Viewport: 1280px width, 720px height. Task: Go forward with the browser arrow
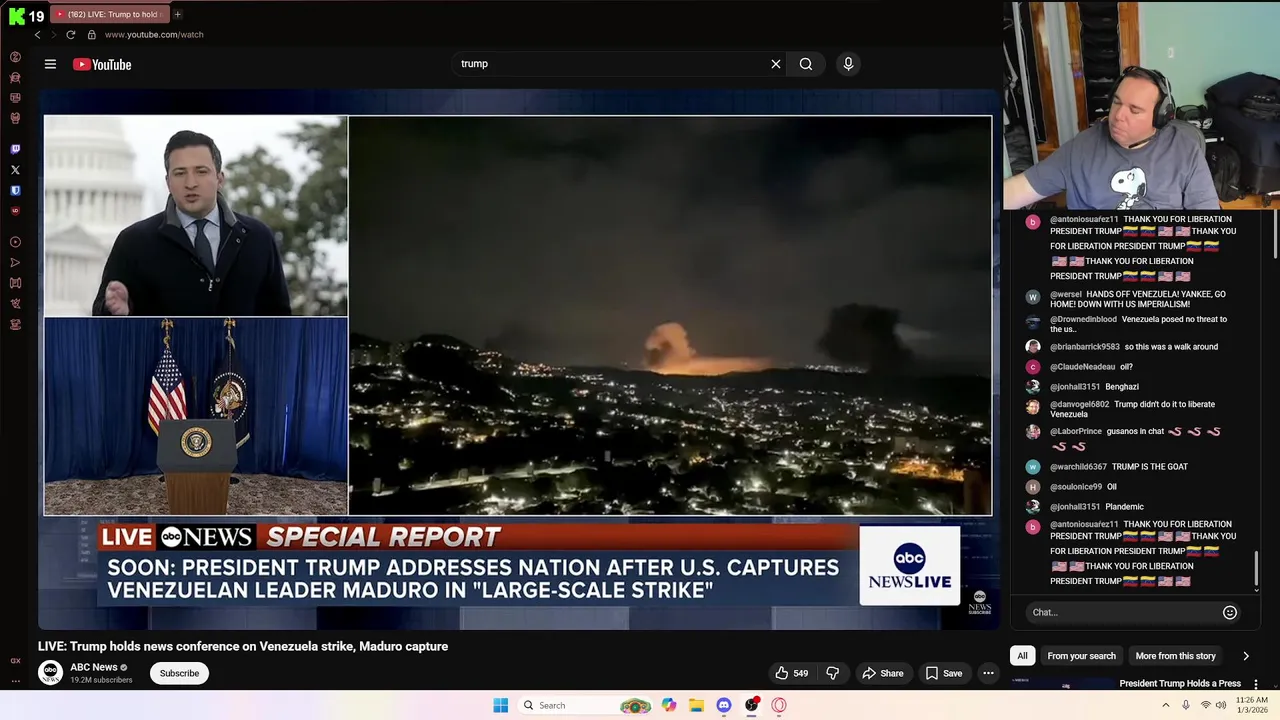coord(53,35)
